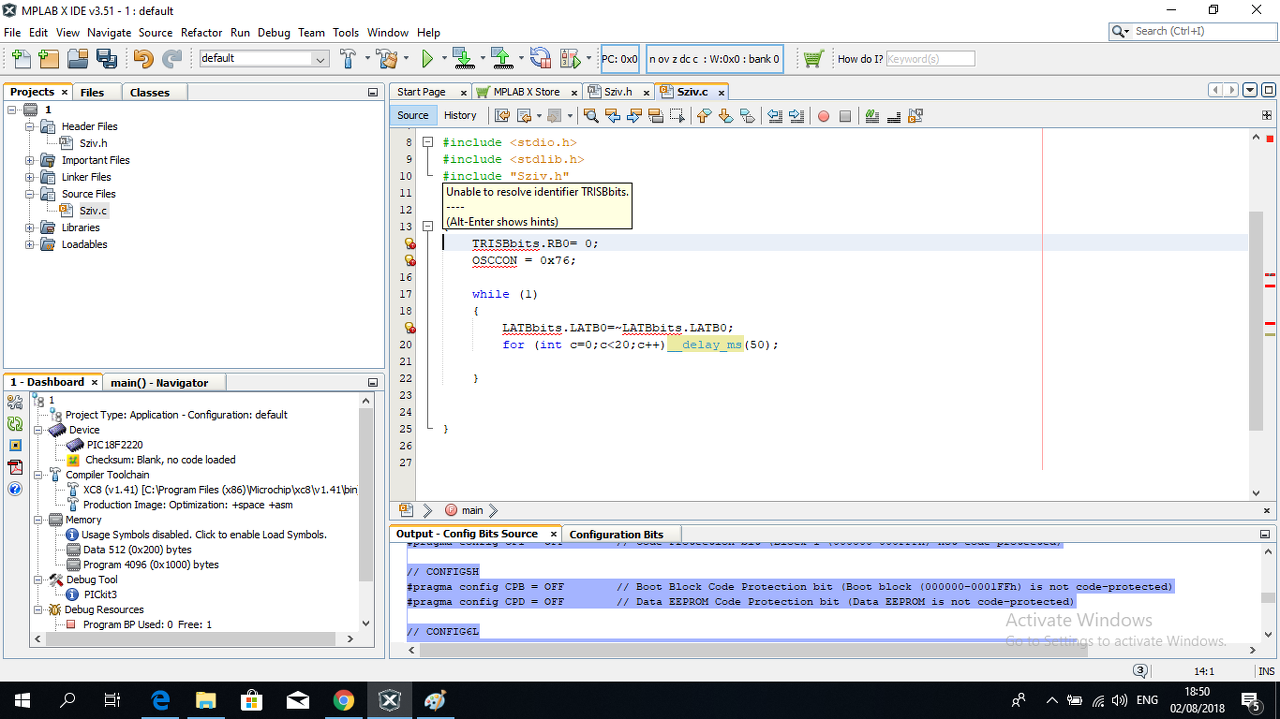
Task: Open the Refactor menu
Action: pos(201,32)
